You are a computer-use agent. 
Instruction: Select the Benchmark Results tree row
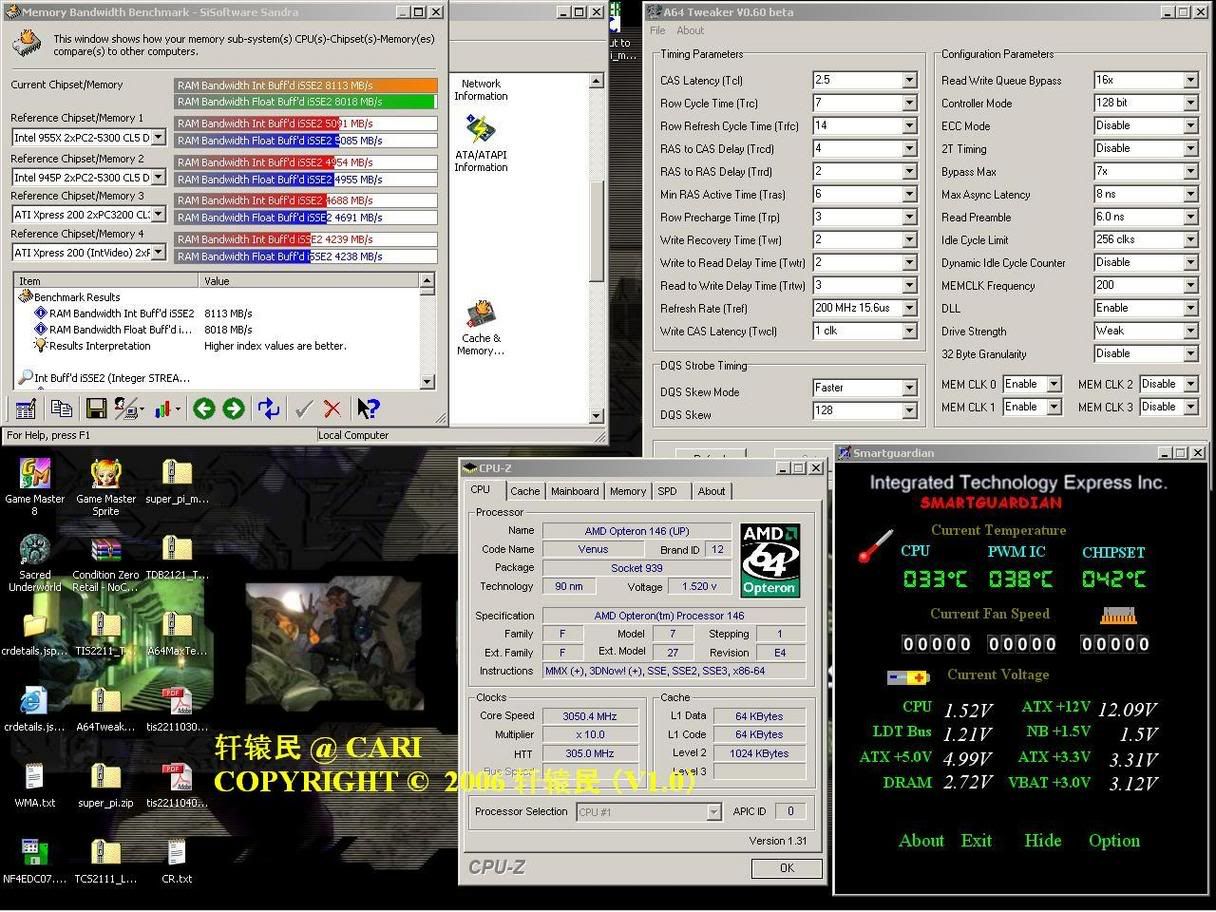[69, 297]
